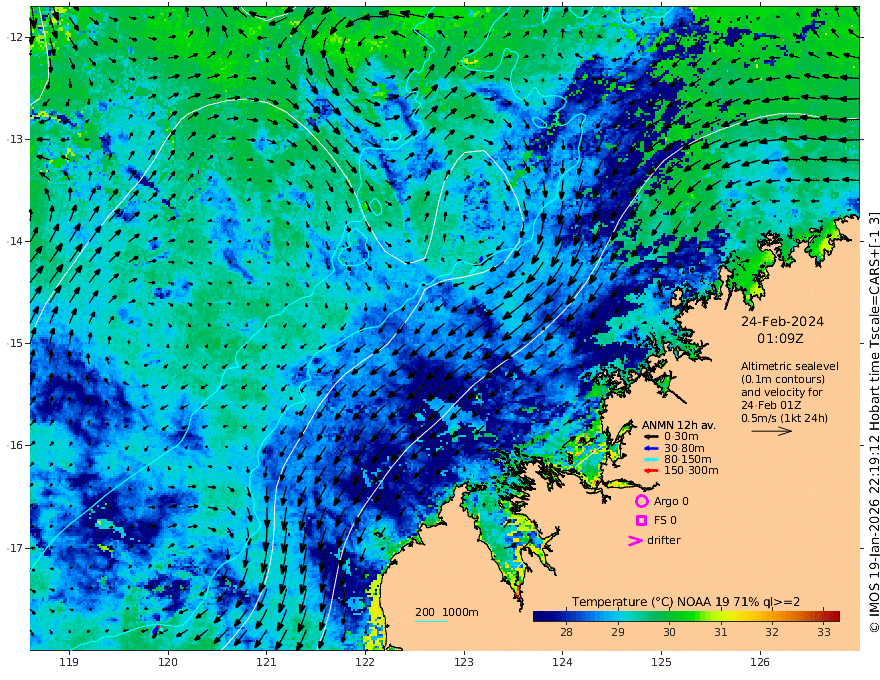Click the longitude axis label '121'
This screenshot has width=880, height=680.
(267, 663)
